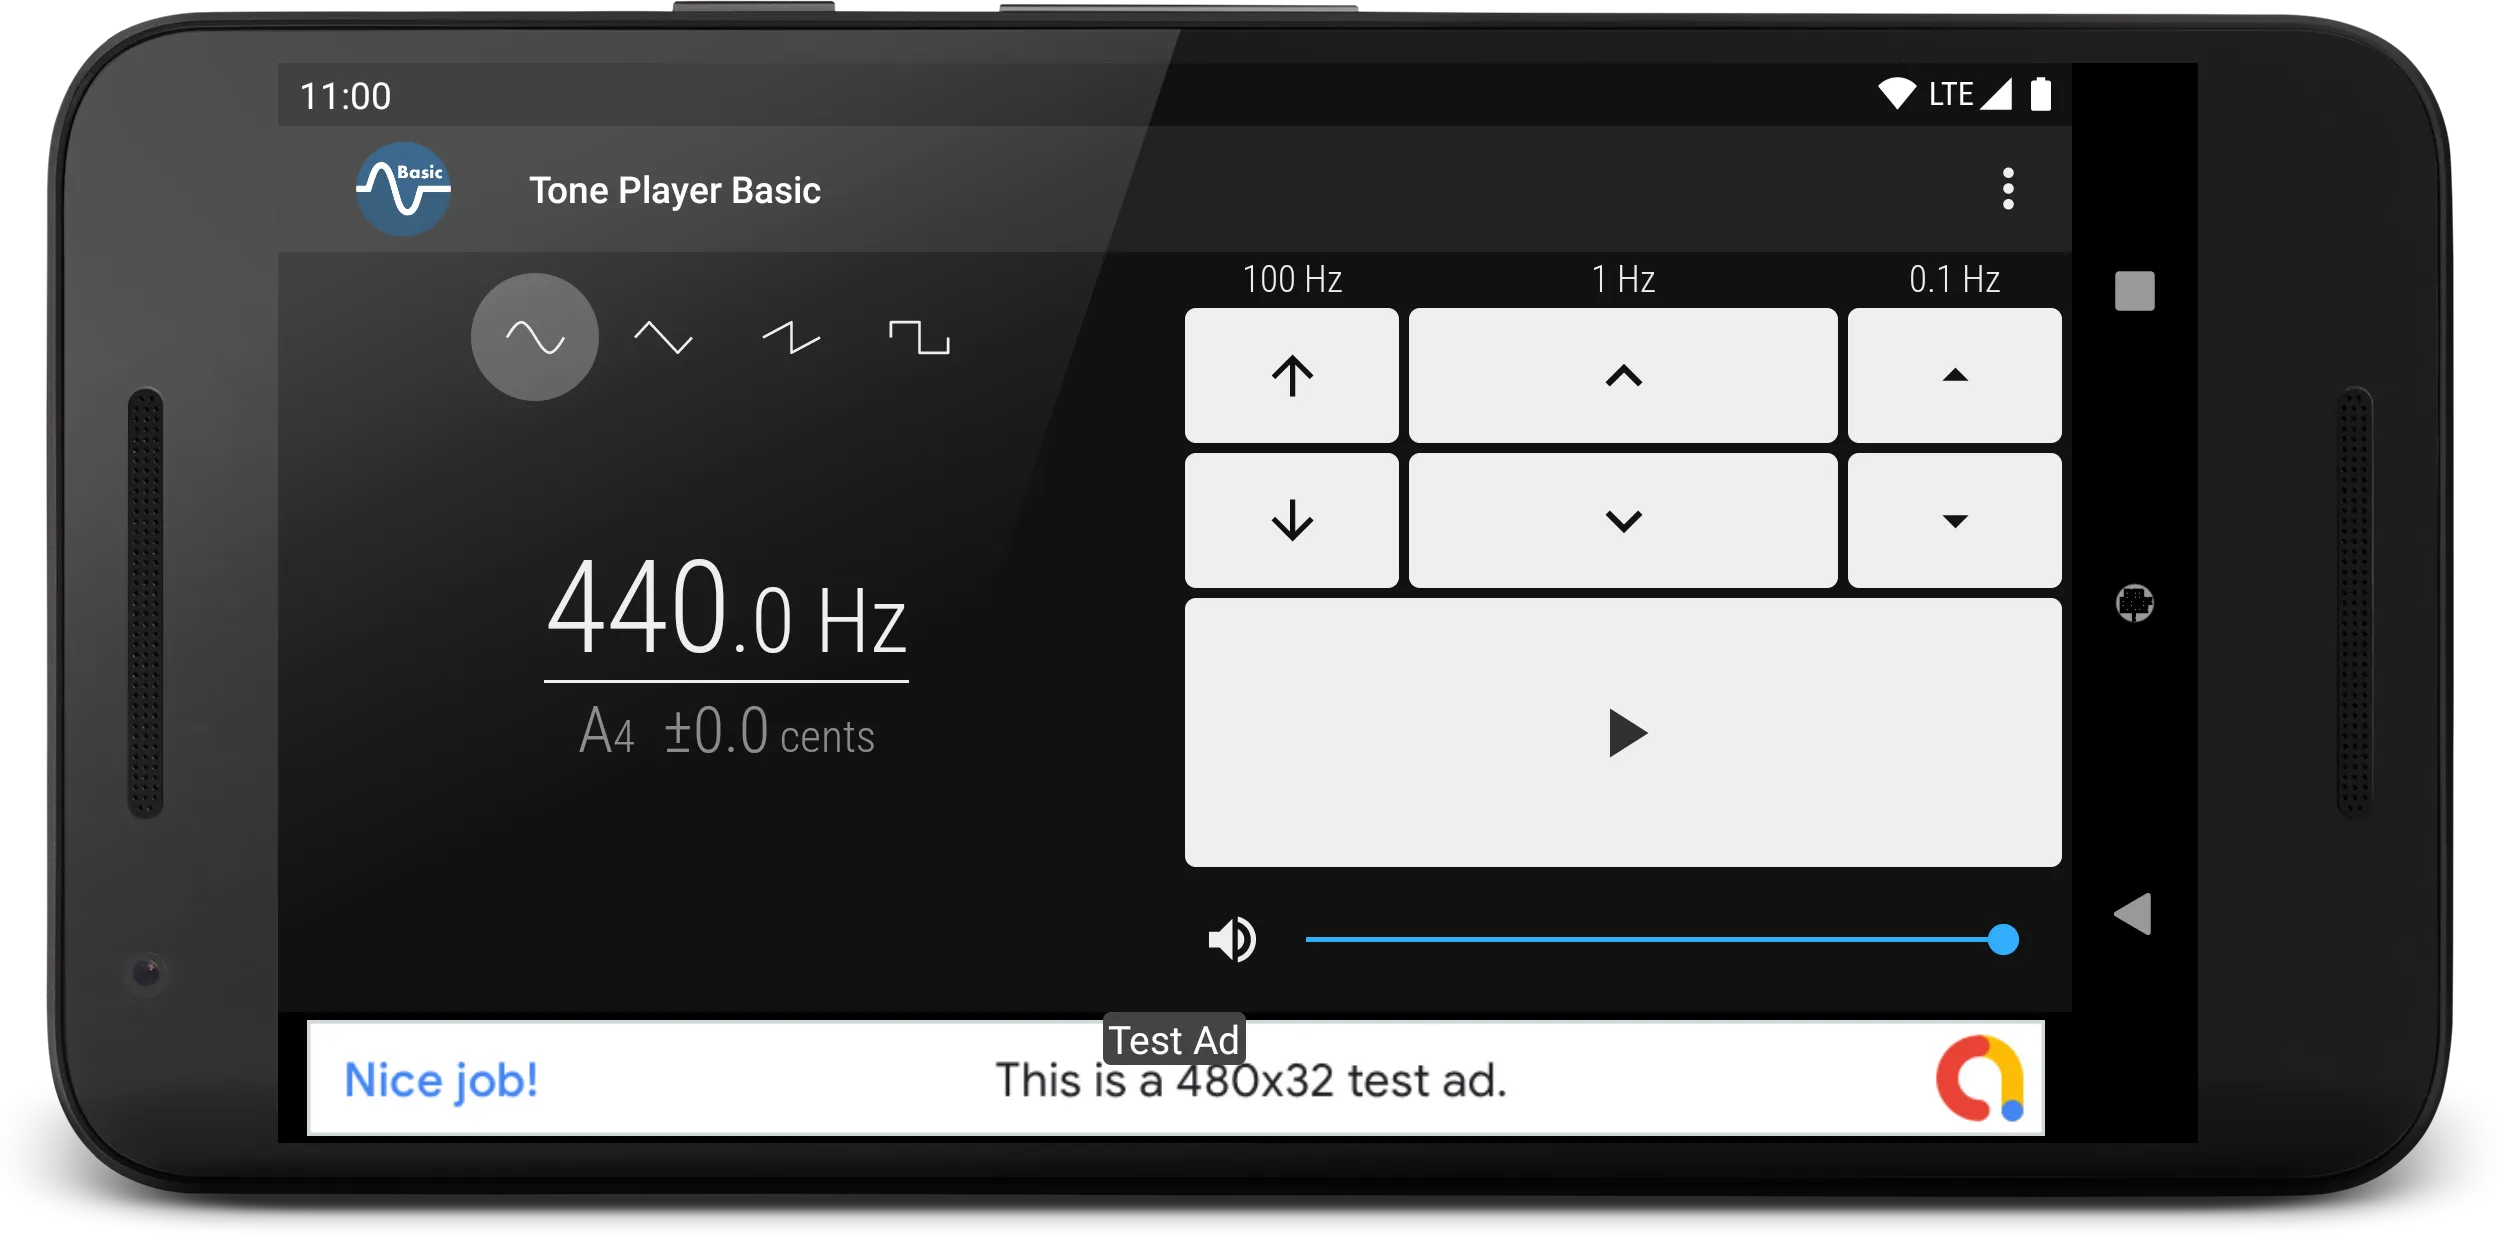Tap the Tone Player Basic app logo
The height and width of the screenshot is (1234, 2497).
(x=403, y=189)
